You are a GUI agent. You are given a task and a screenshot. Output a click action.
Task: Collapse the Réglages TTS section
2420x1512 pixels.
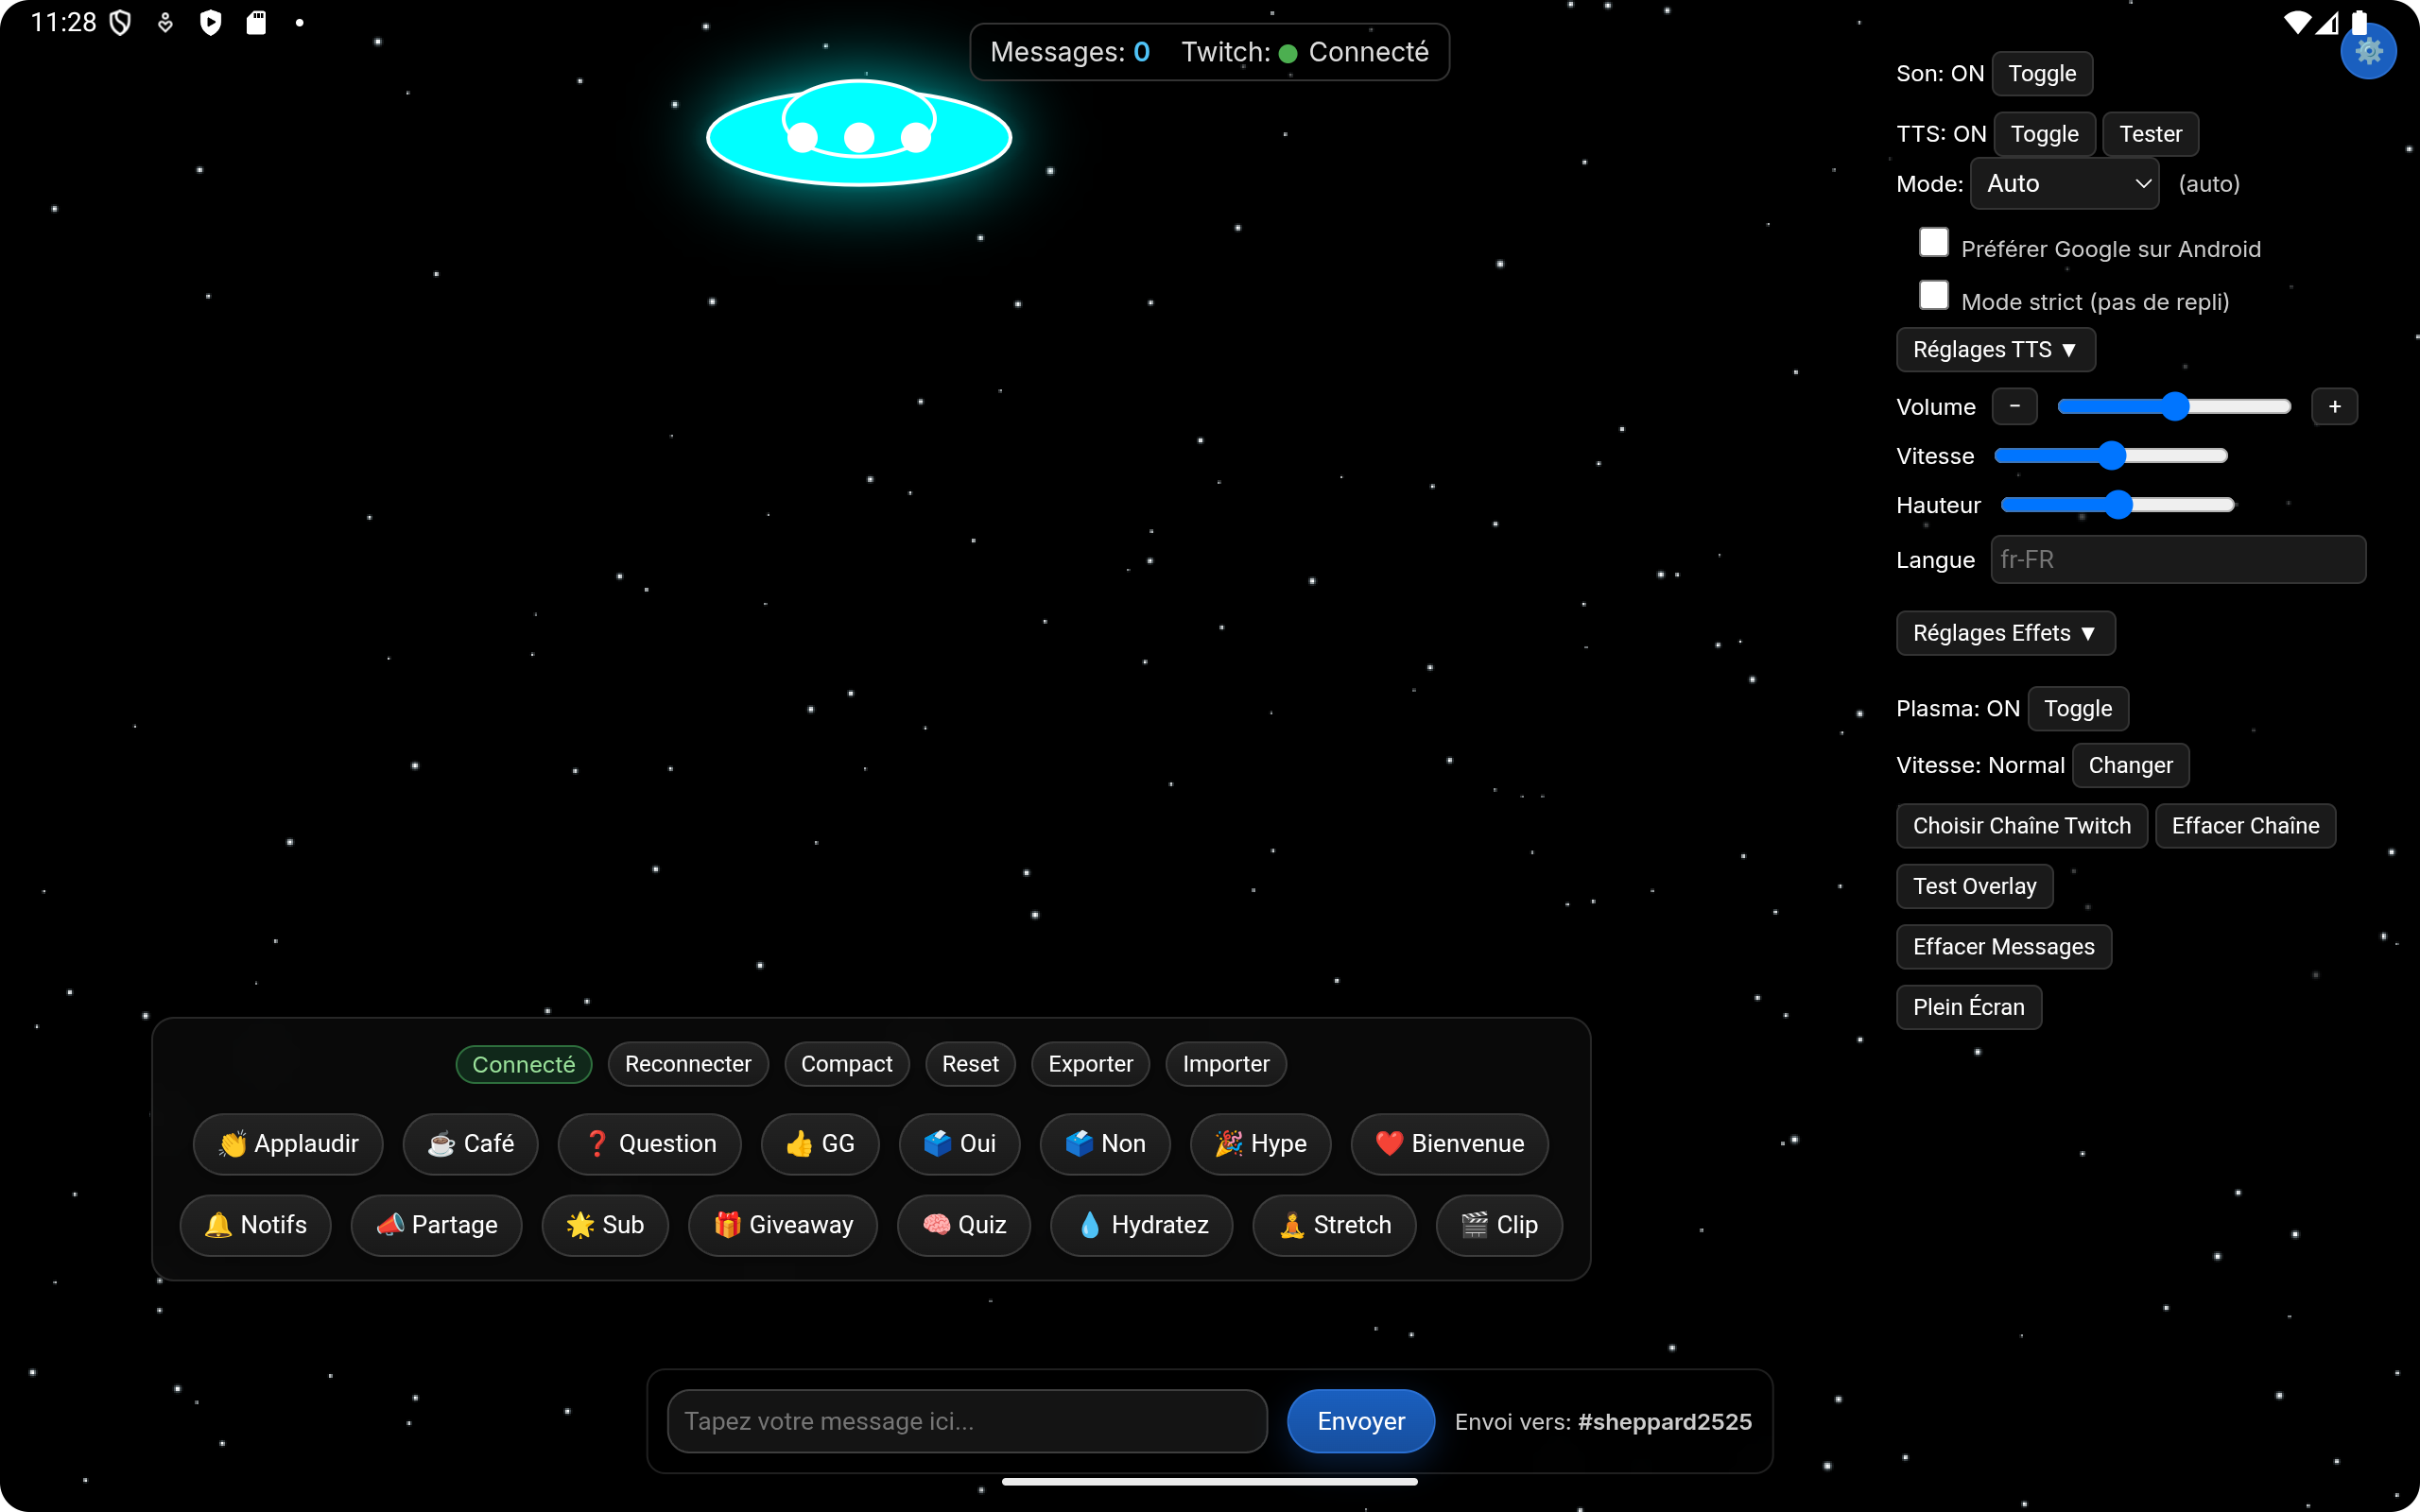tap(1994, 350)
